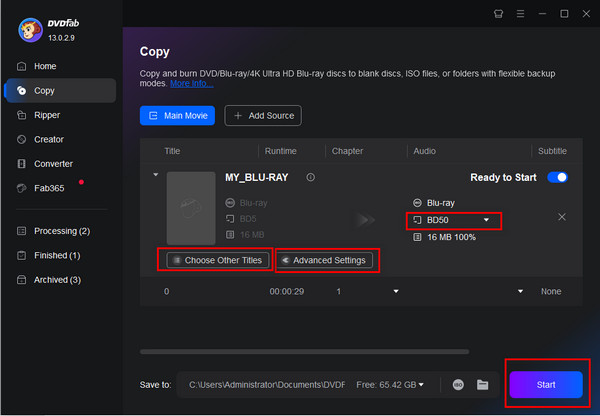
Task: Switch to the Converter module
Action: pos(54,163)
